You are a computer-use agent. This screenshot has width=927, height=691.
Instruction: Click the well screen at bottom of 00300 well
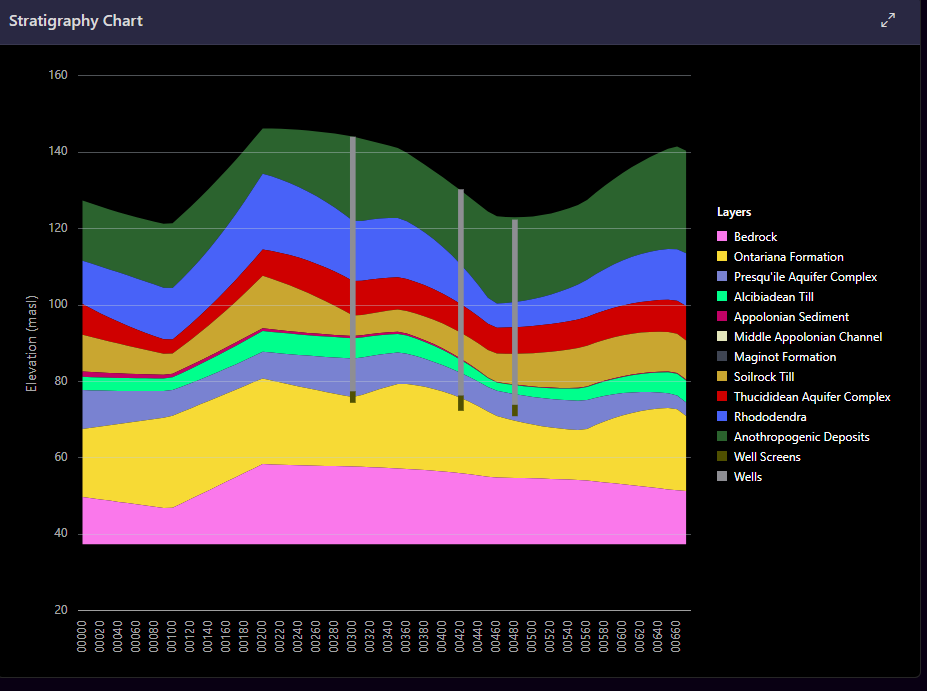pos(353,397)
